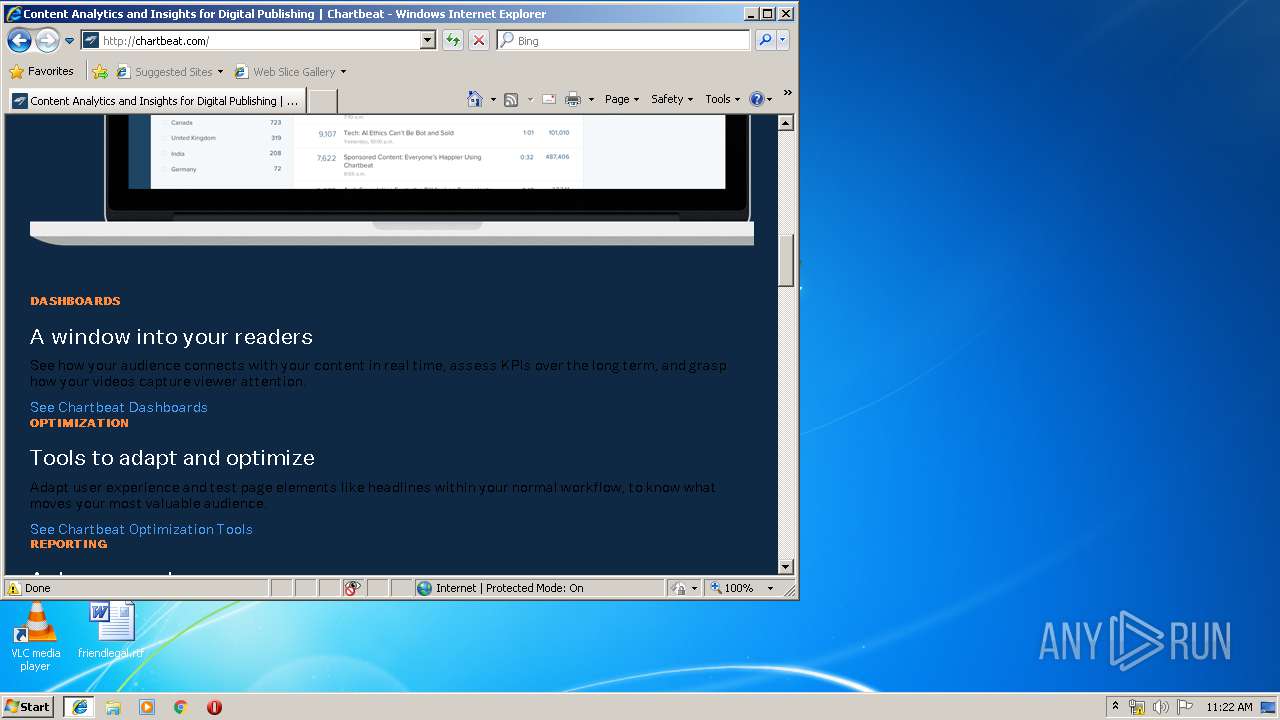Click the Home page icon
The image size is (1280, 720).
point(475,99)
